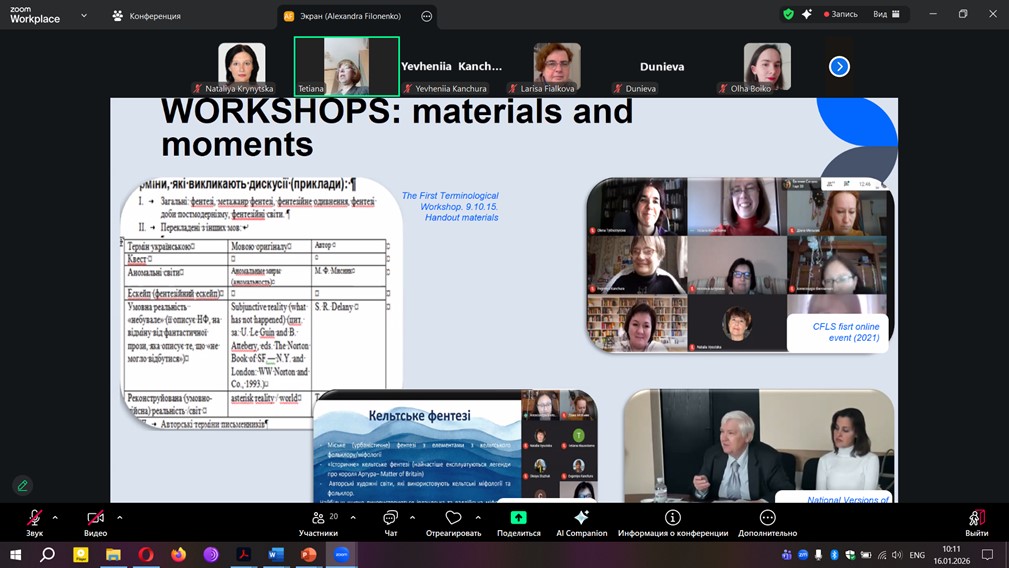This screenshot has width=1009, height=568.
Task: Switch to the Конференция tab
Action: [x=147, y=16]
